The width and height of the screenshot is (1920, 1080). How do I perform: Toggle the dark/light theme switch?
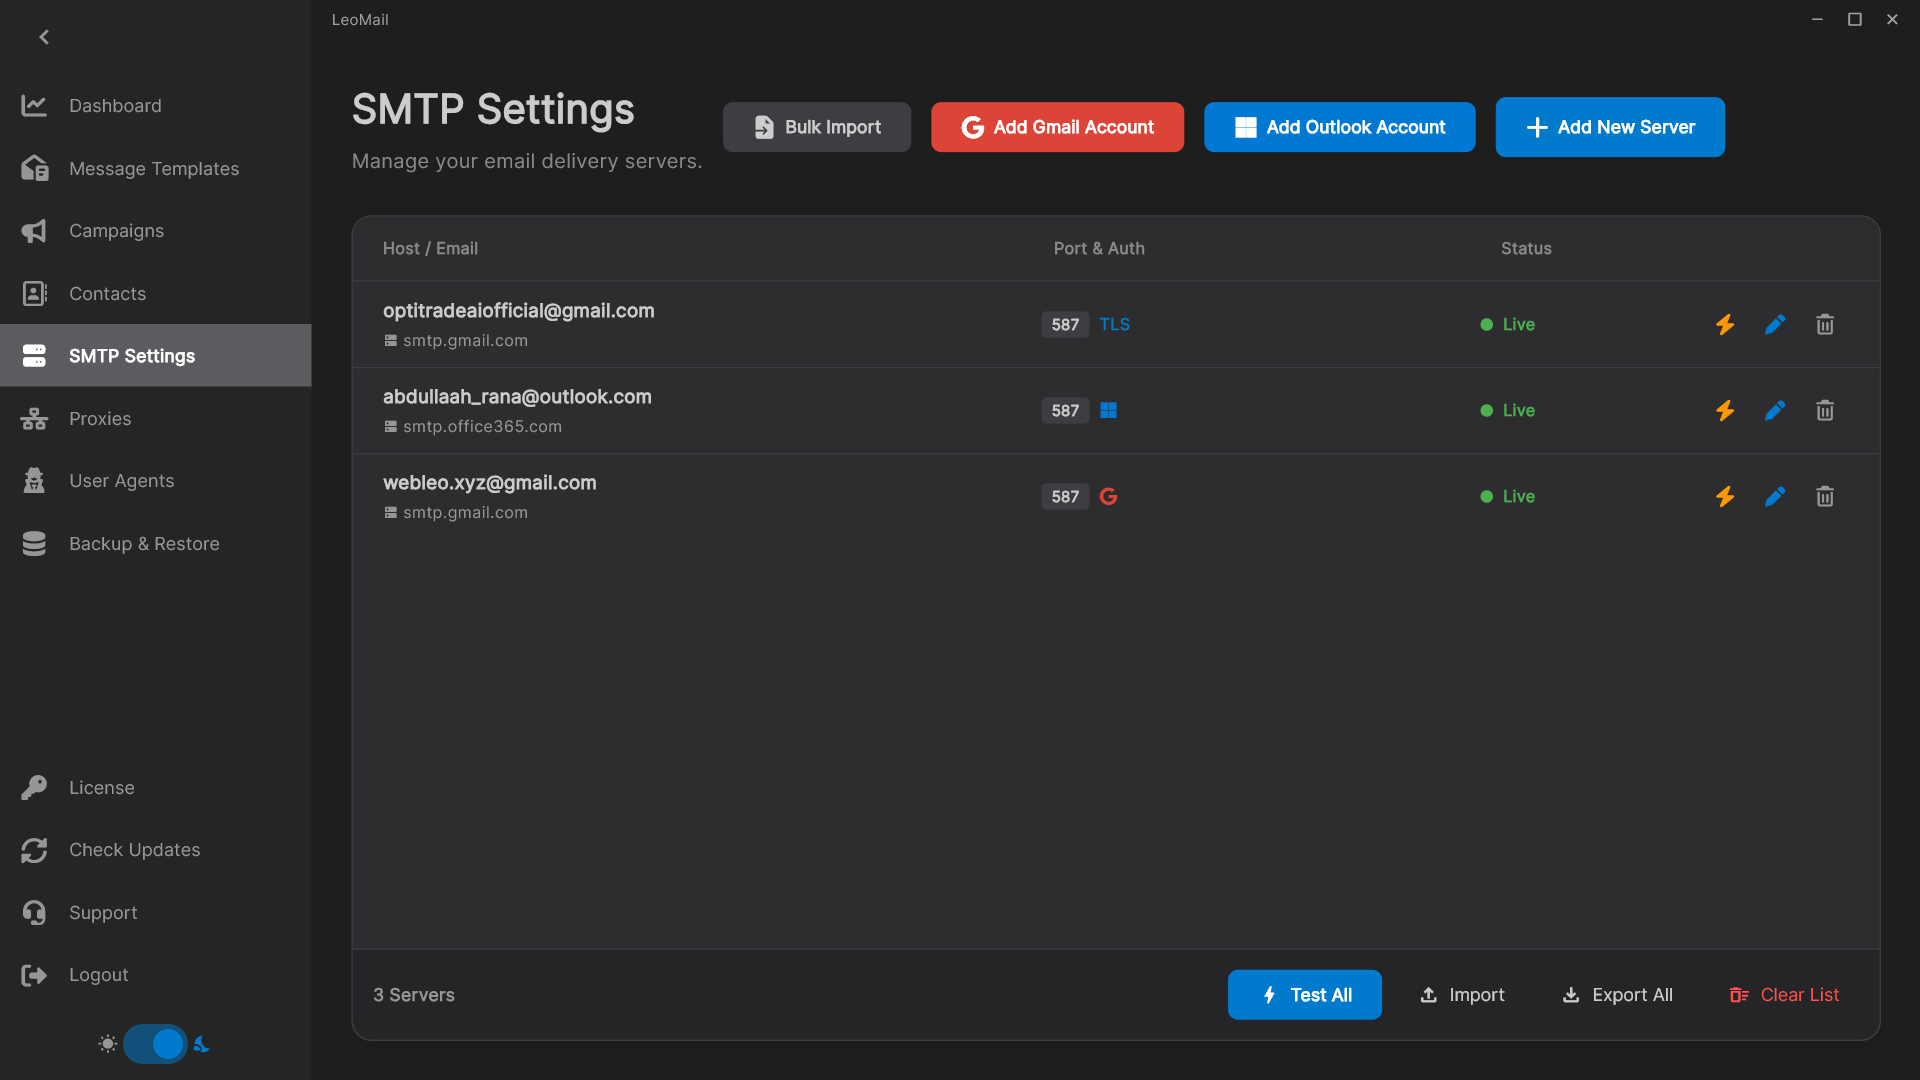[x=155, y=1044]
